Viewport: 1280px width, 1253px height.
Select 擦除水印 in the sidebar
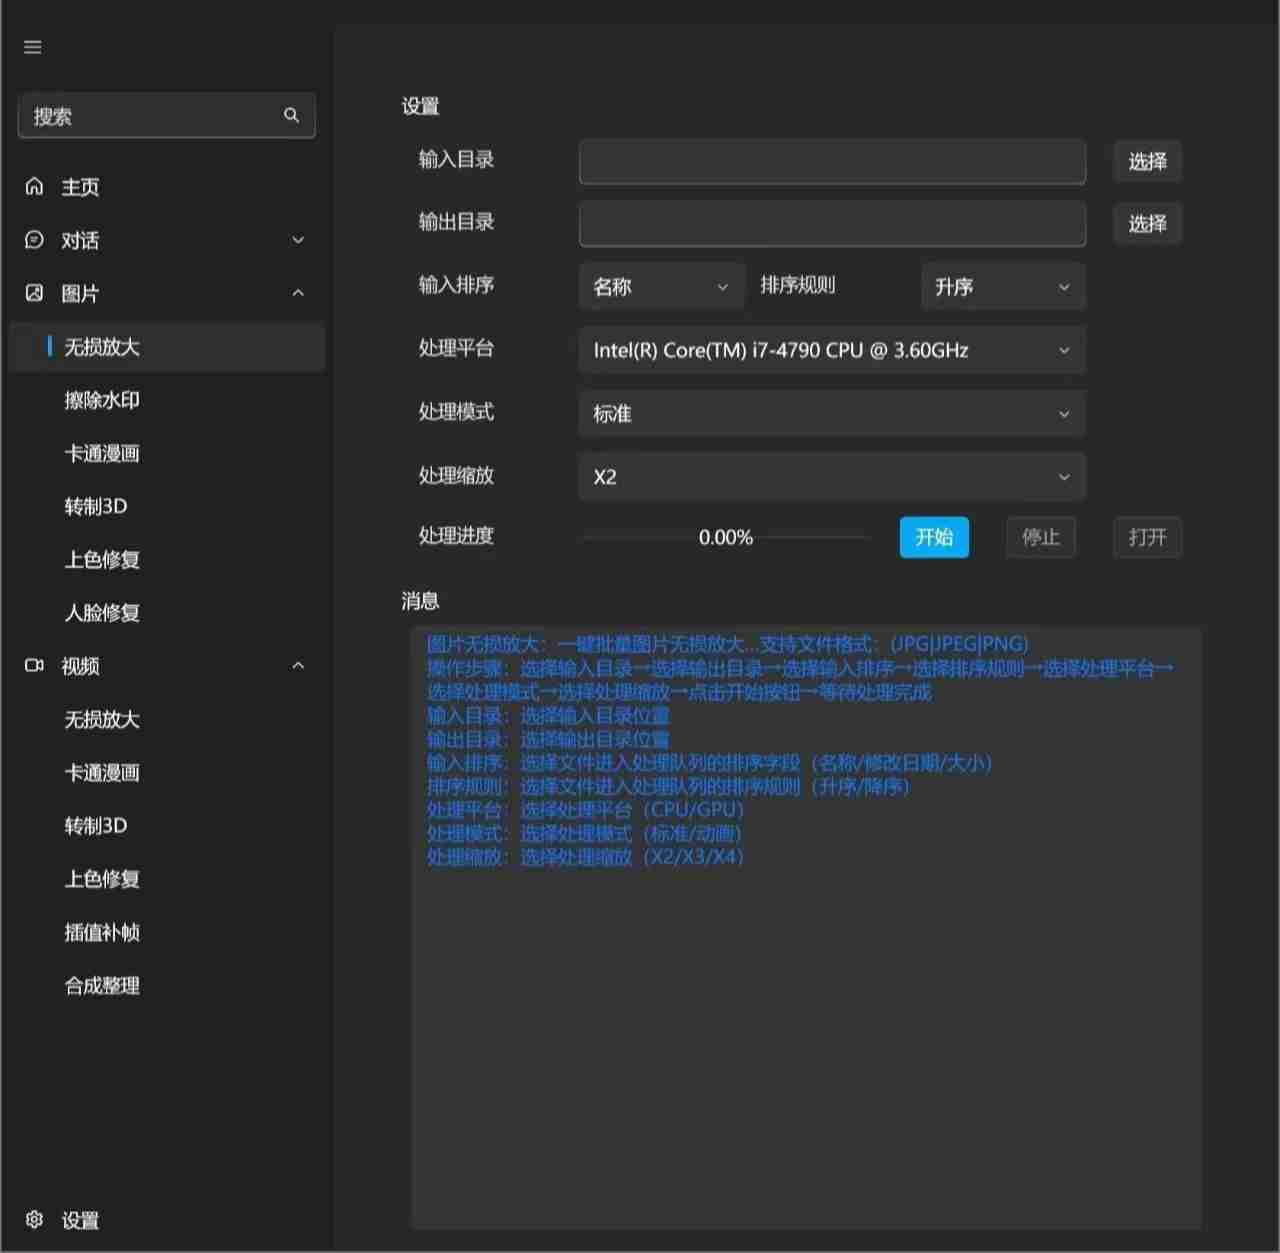point(103,400)
